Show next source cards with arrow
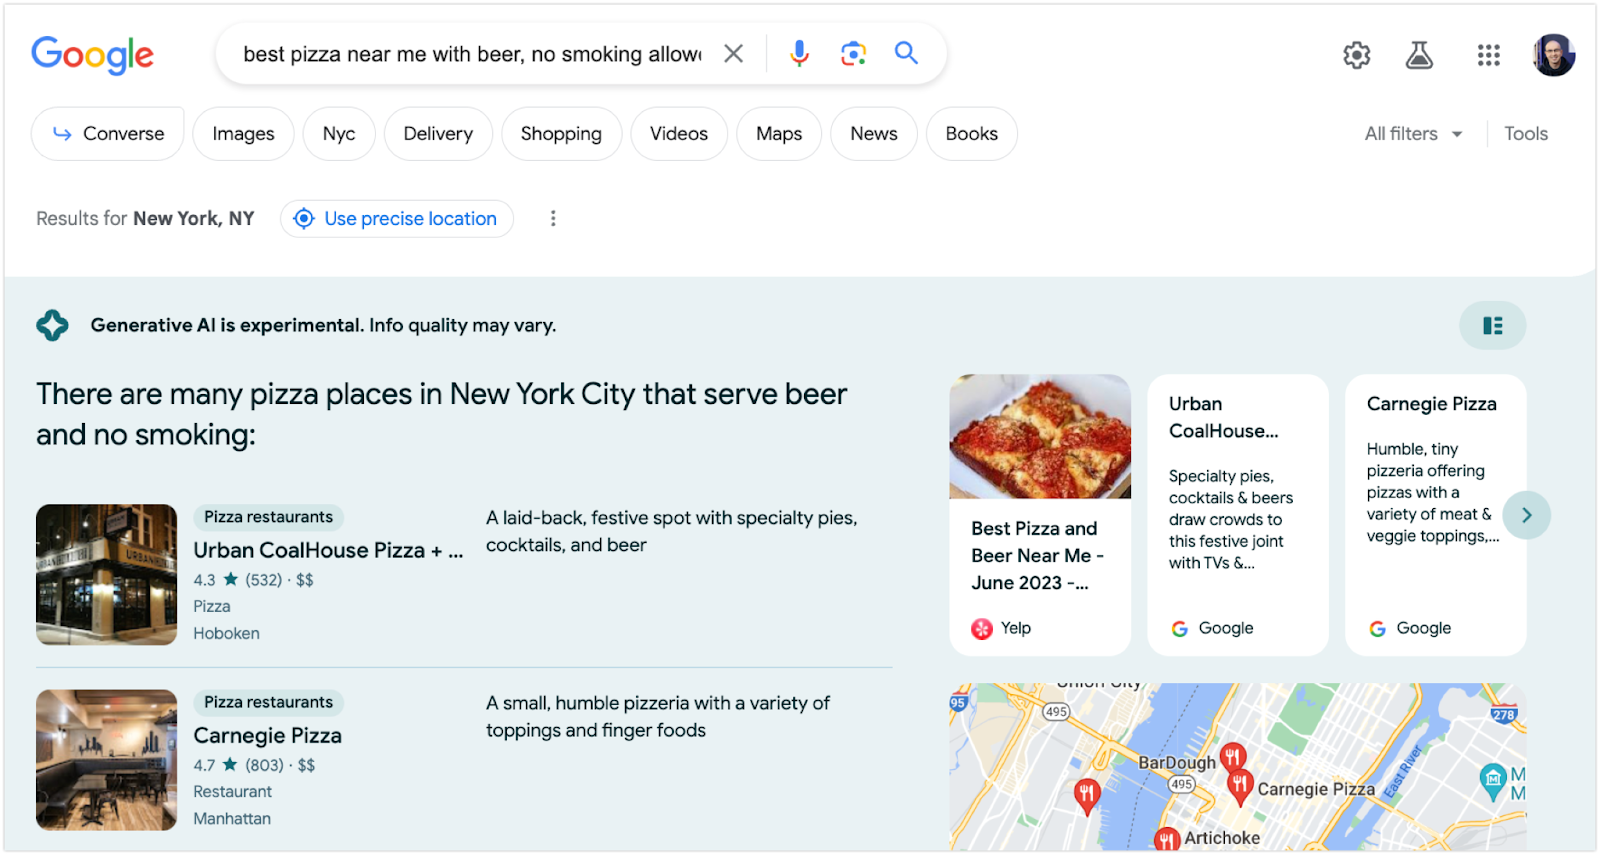The height and width of the screenshot is (855, 1600). click(1527, 515)
